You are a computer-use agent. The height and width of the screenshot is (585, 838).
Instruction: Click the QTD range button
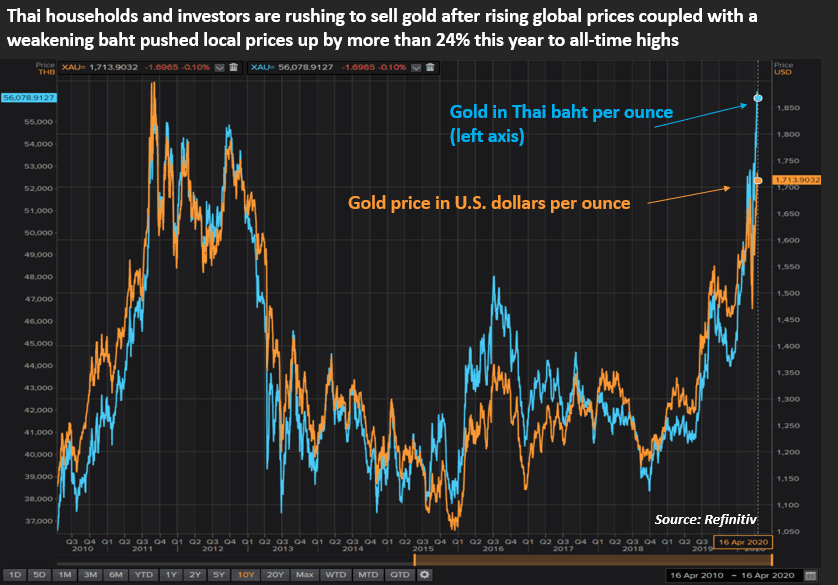(x=400, y=575)
